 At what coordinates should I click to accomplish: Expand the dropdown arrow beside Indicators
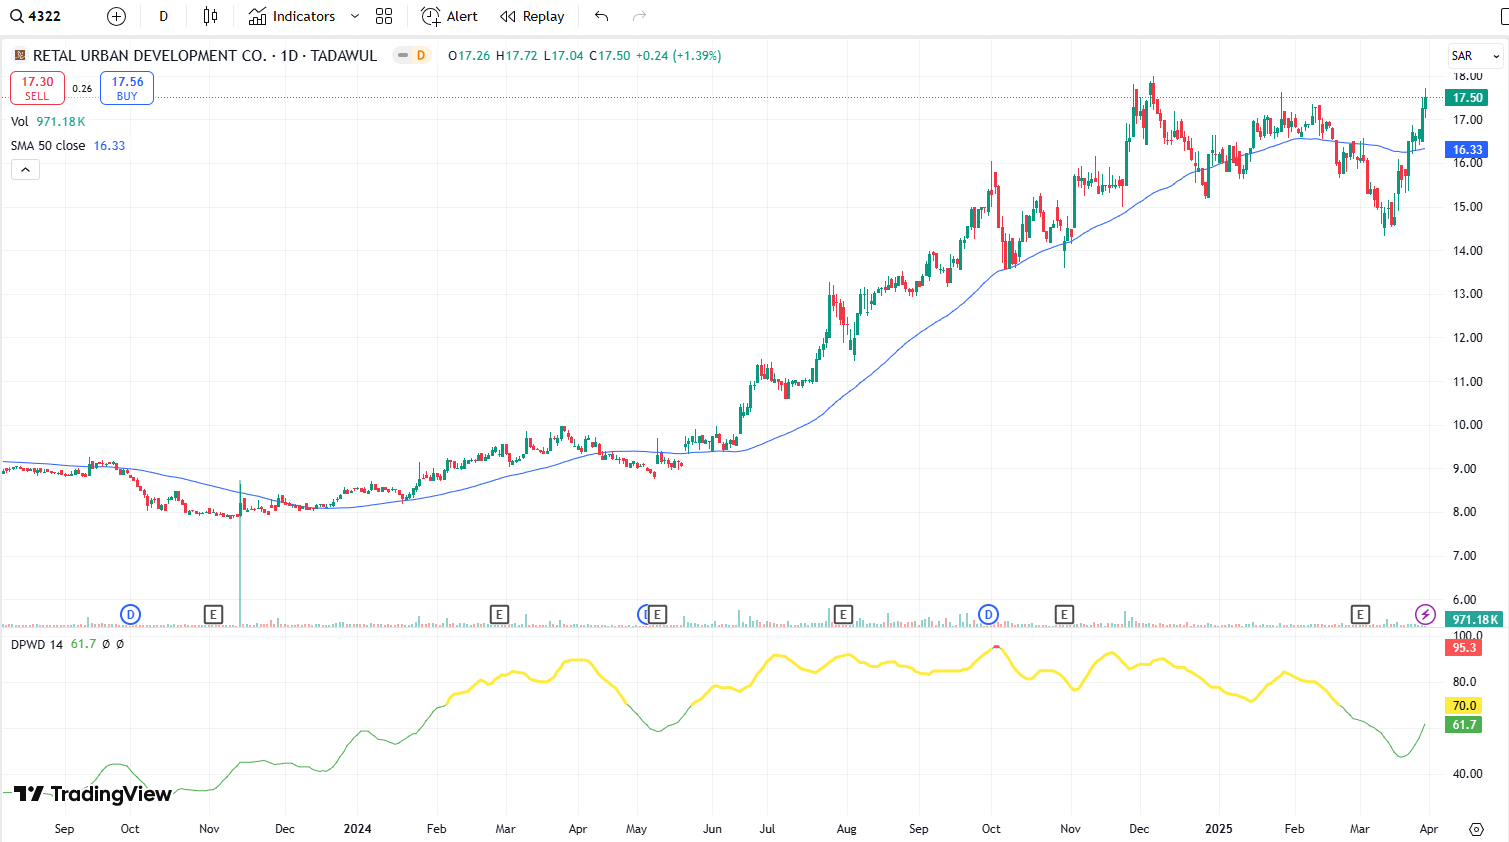click(355, 16)
